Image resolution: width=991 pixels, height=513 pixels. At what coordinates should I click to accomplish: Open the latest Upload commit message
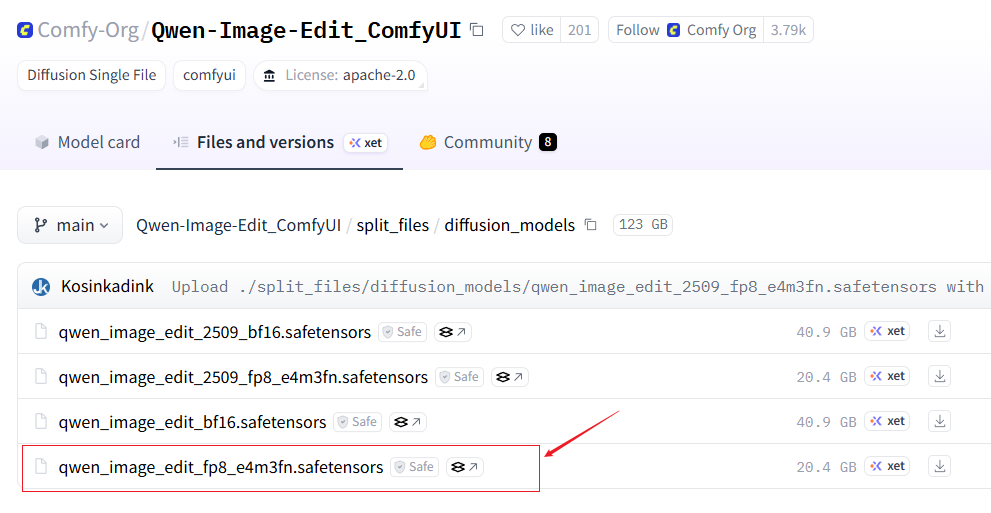click(x=577, y=287)
